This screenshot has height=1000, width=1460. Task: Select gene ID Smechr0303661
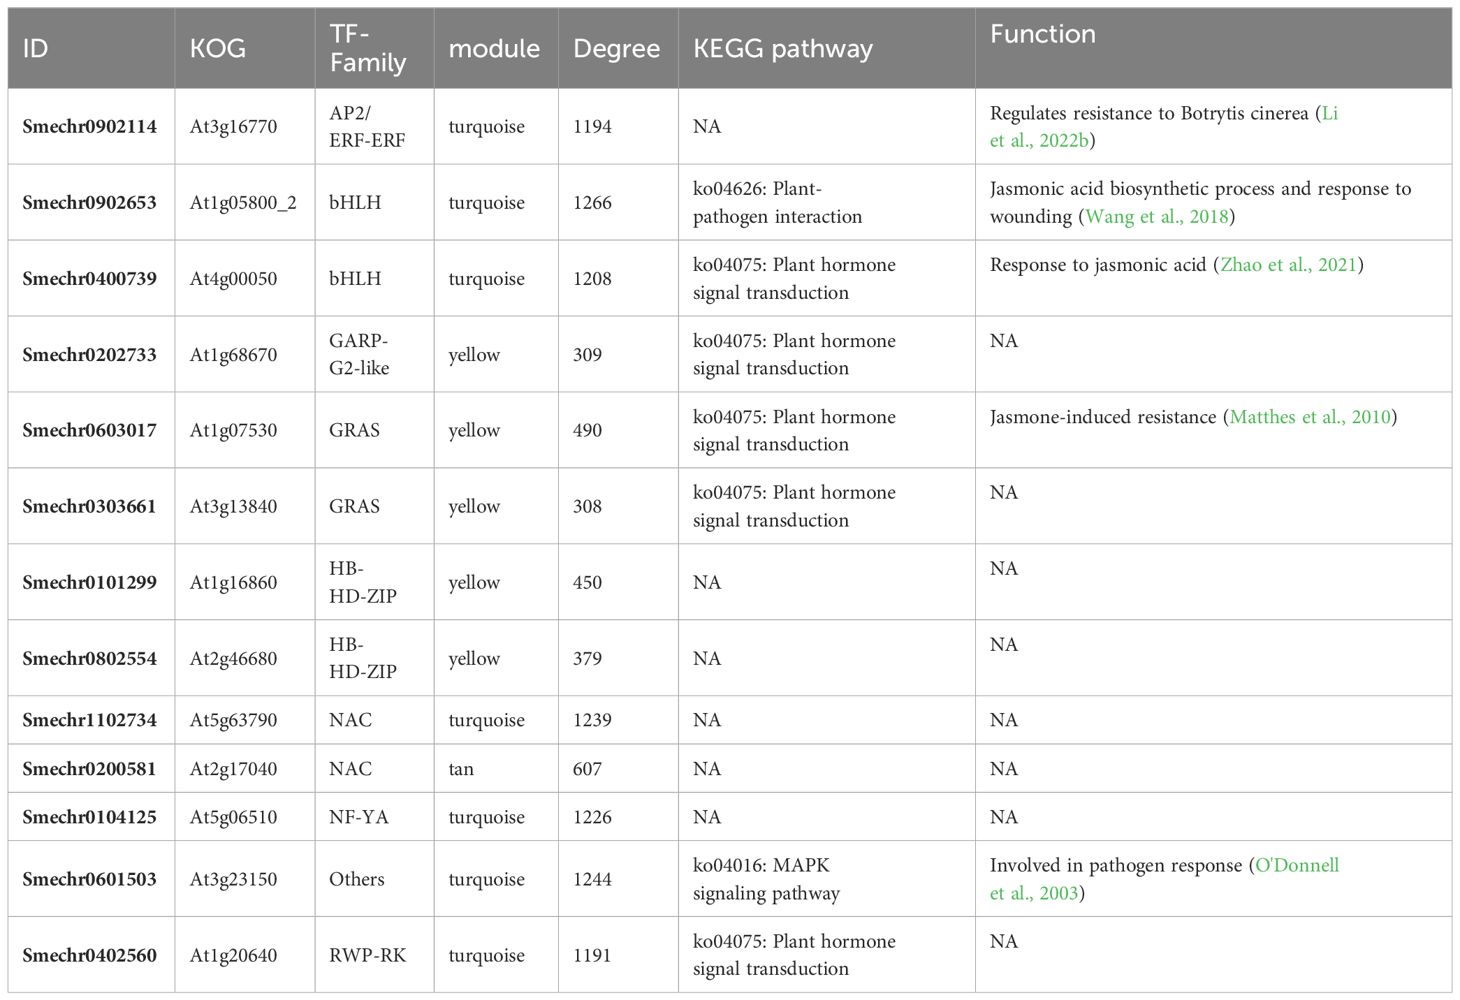coord(90,507)
